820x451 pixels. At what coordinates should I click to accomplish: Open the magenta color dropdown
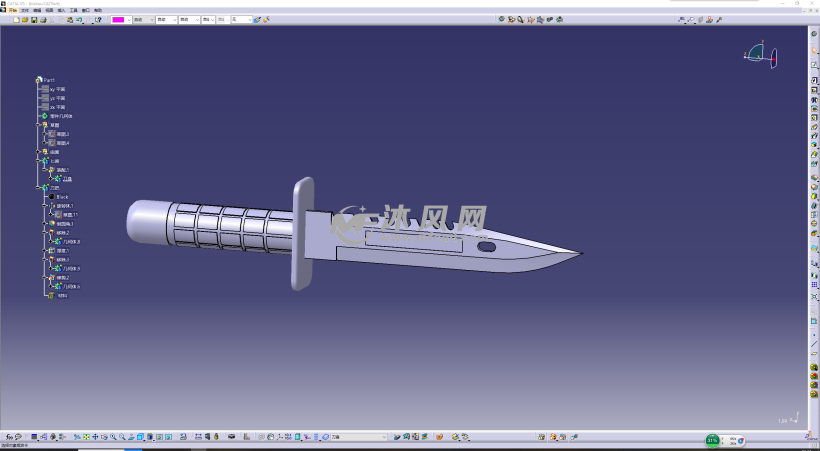[x=127, y=19]
